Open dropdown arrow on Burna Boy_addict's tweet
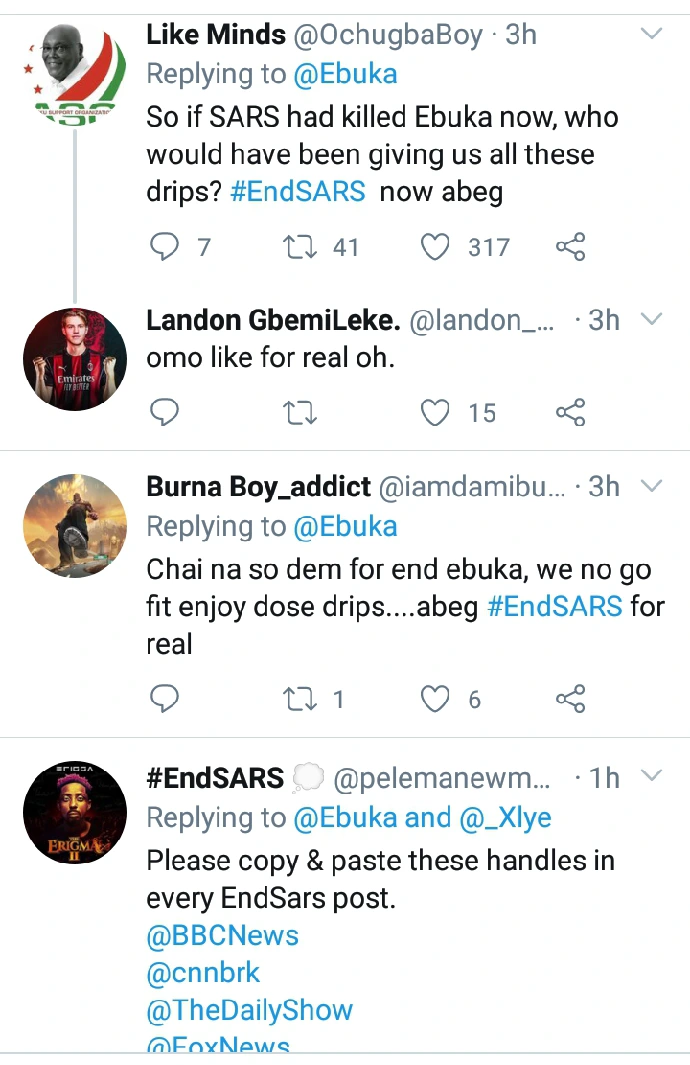The width and height of the screenshot is (690, 1065). tap(651, 486)
